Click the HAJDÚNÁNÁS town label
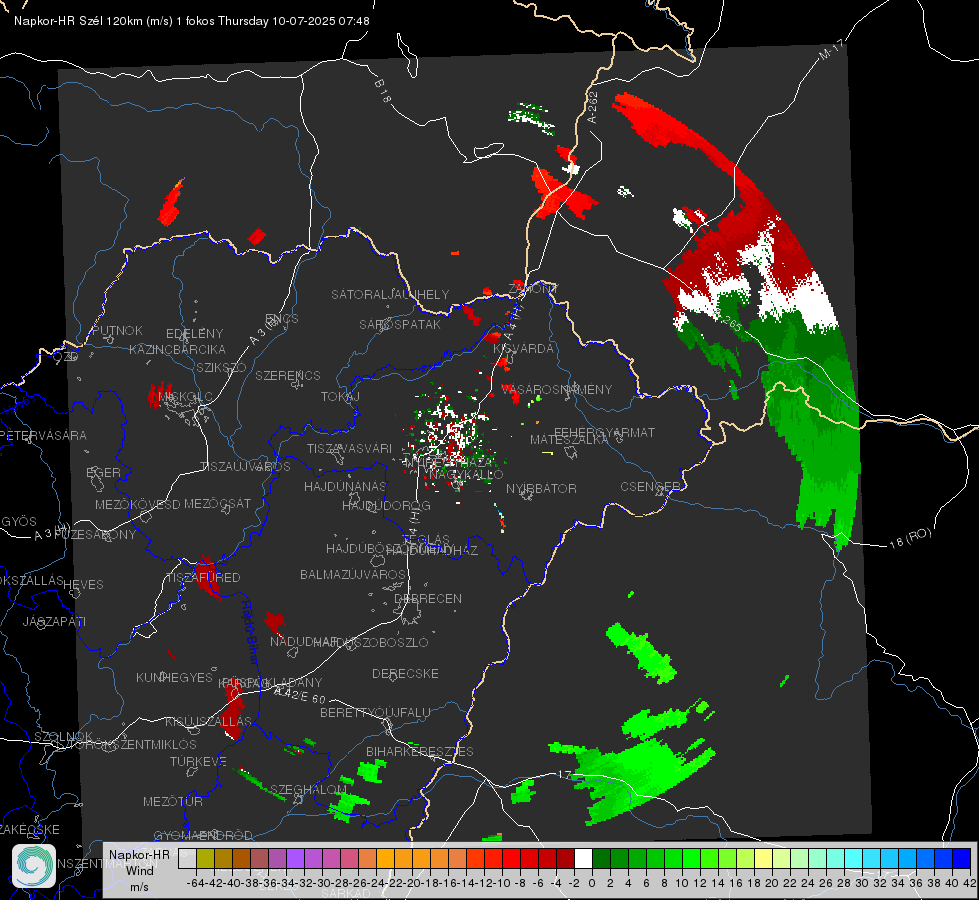Viewport: 979px width, 900px height. pos(345,486)
